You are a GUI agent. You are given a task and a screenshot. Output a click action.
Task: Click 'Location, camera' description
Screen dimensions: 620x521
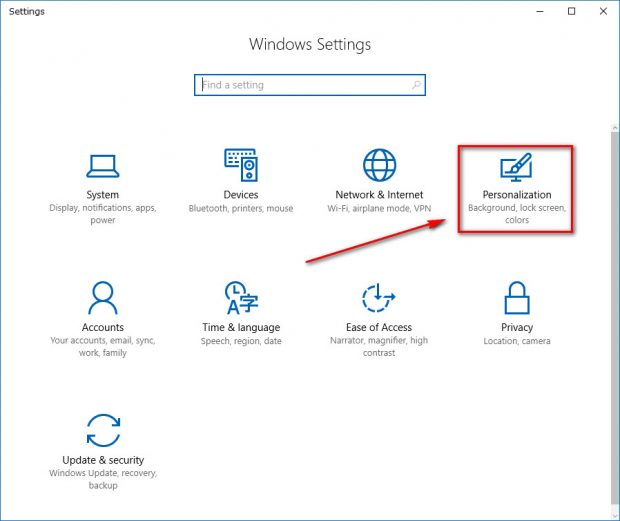pos(517,341)
